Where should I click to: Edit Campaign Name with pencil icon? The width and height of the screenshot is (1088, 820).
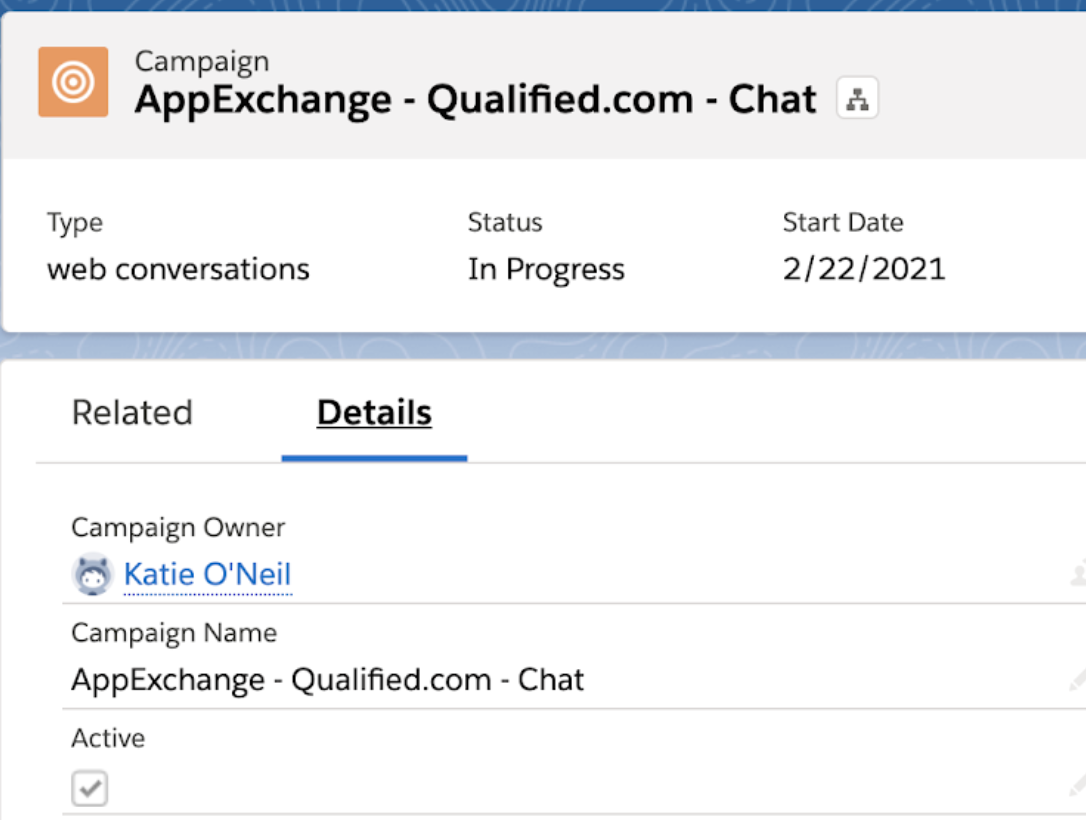click(x=1078, y=680)
